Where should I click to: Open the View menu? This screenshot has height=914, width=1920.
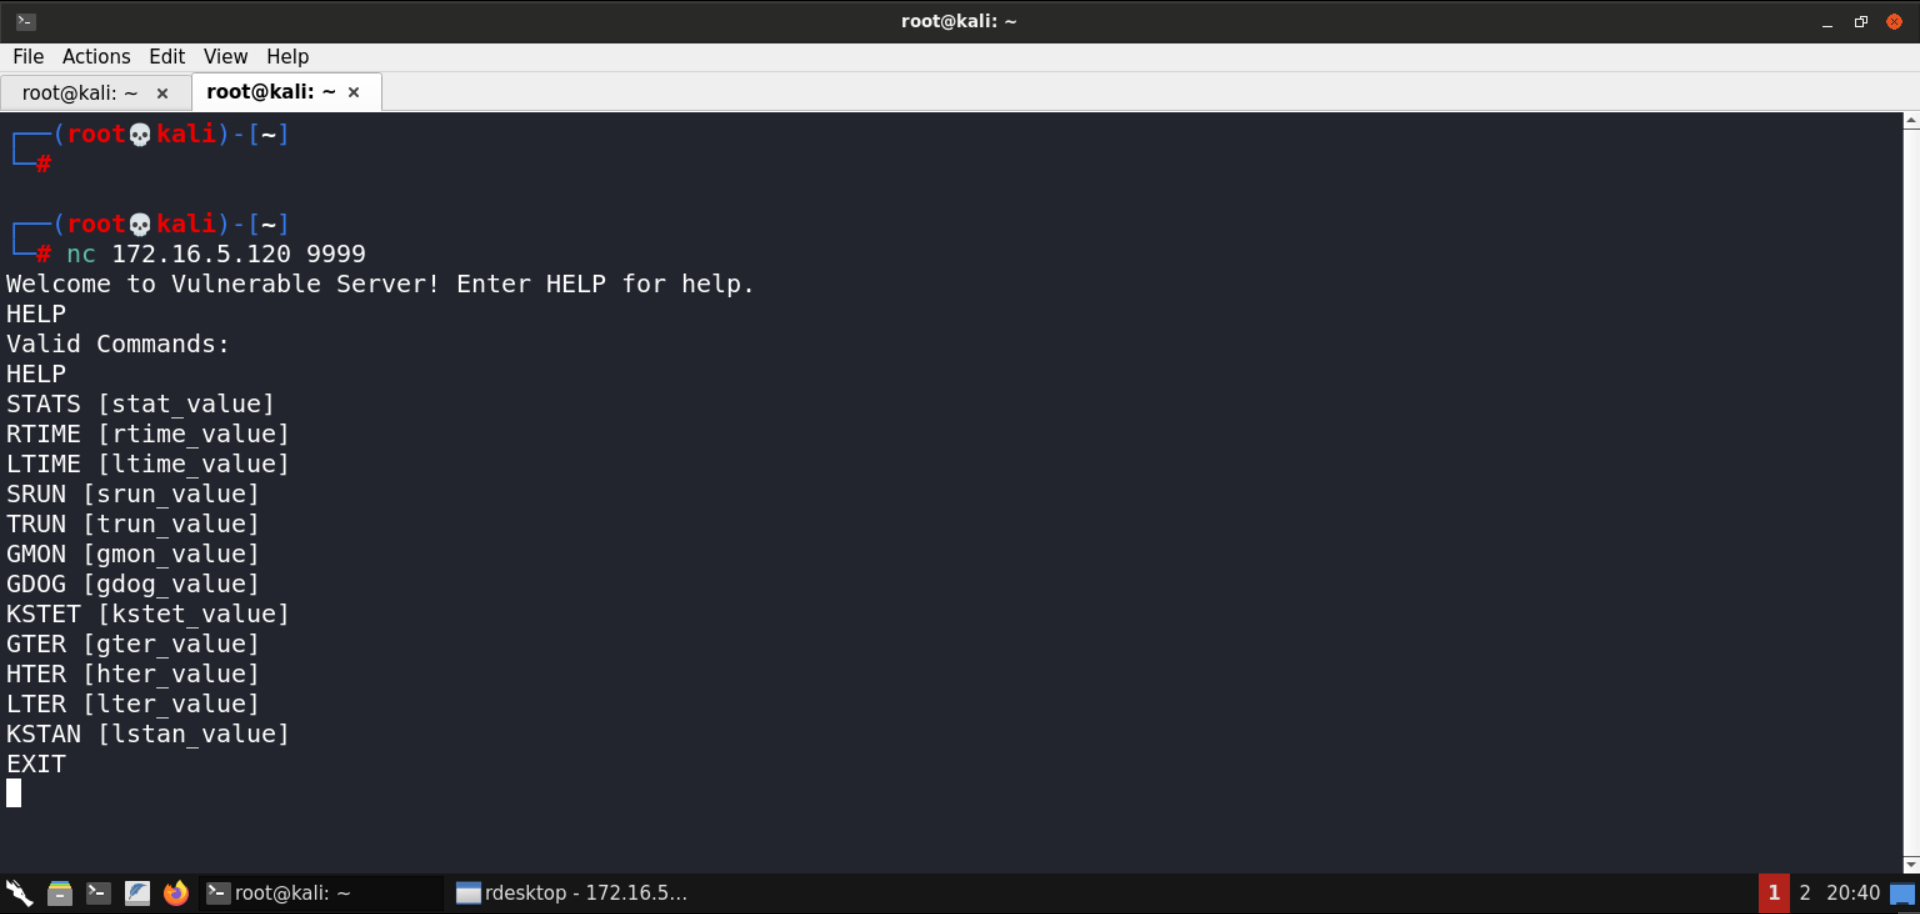tap(225, 57)
